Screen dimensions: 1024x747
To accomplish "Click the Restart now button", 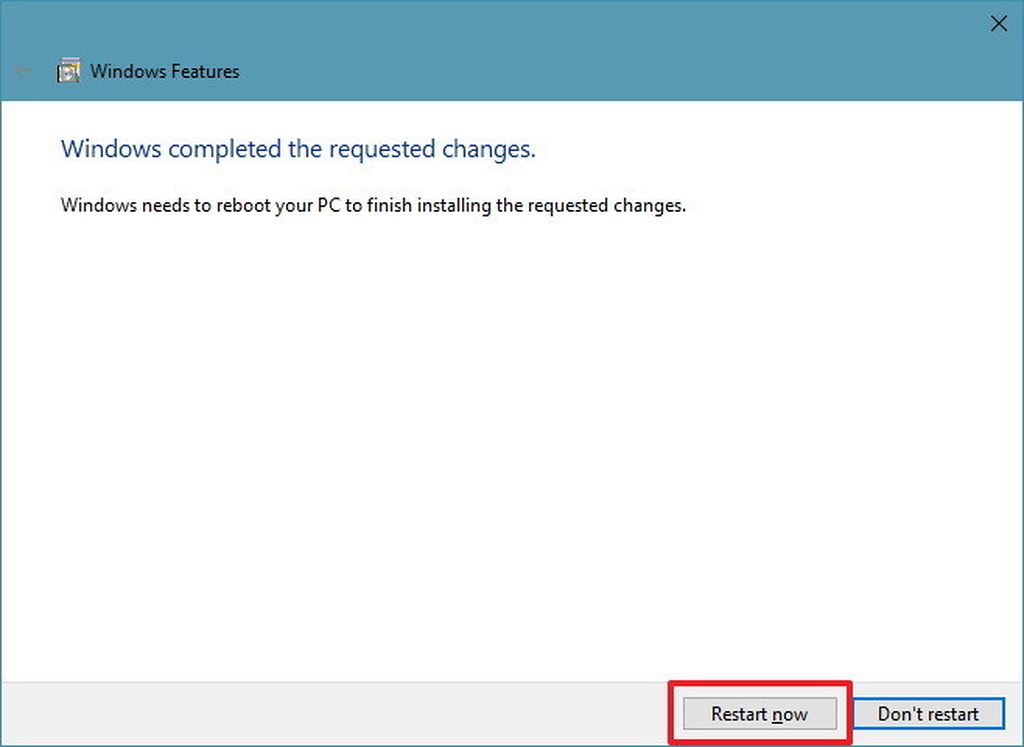I will pos(760,714).
